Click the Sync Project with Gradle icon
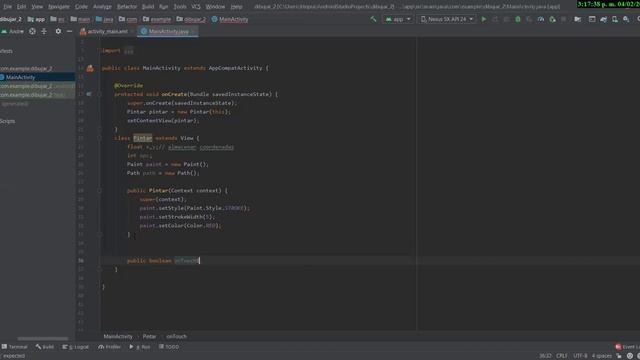Image resolution: width=640 pixels, height=360 pixels. (603, 19)
